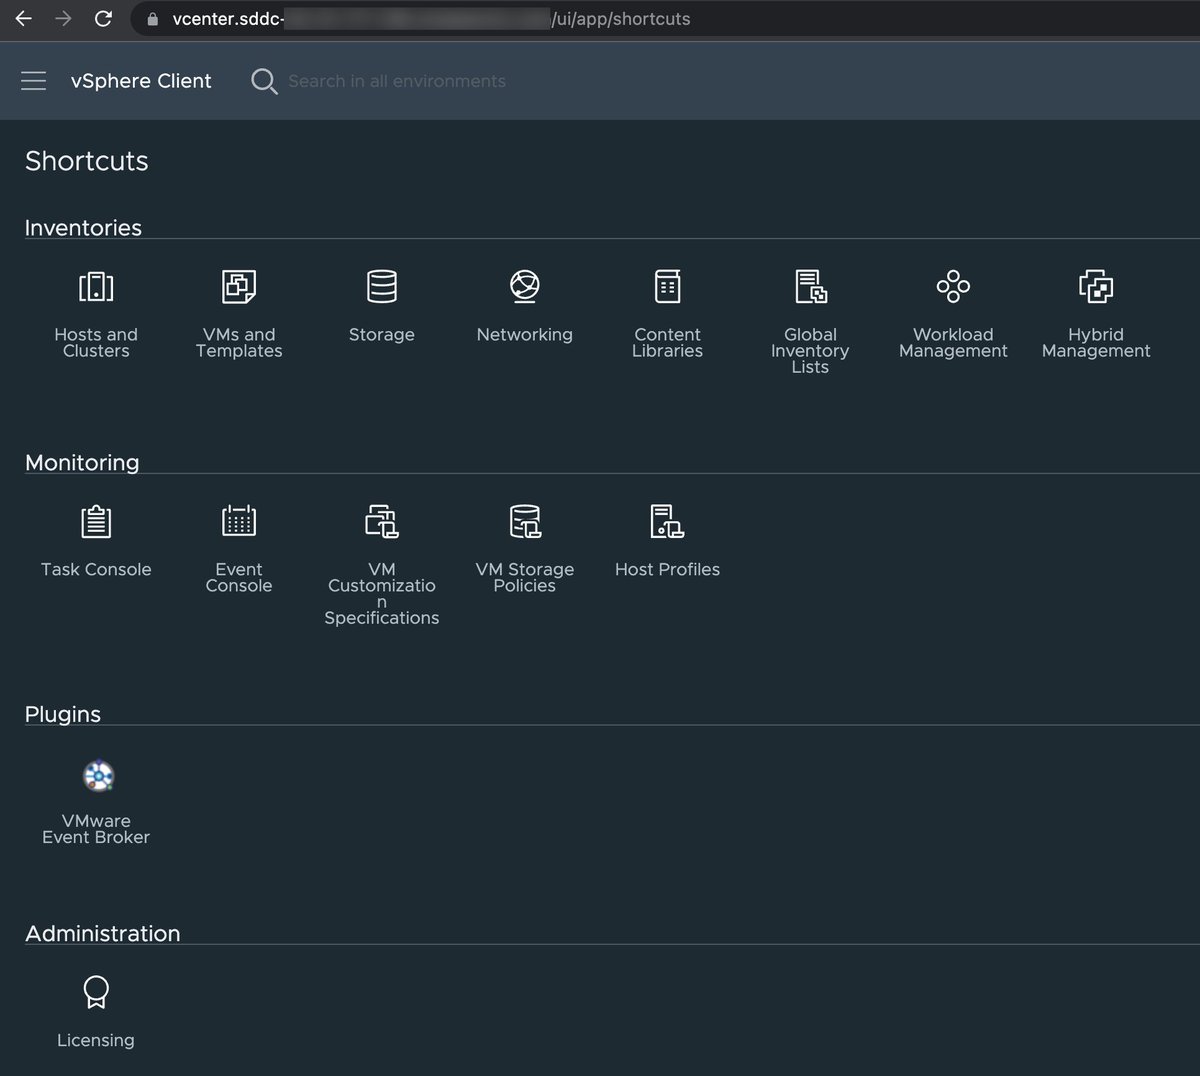The image size is (1200, 1076).
Task: Launch the VMware Event Broker plugin icon
Action: 98,776
